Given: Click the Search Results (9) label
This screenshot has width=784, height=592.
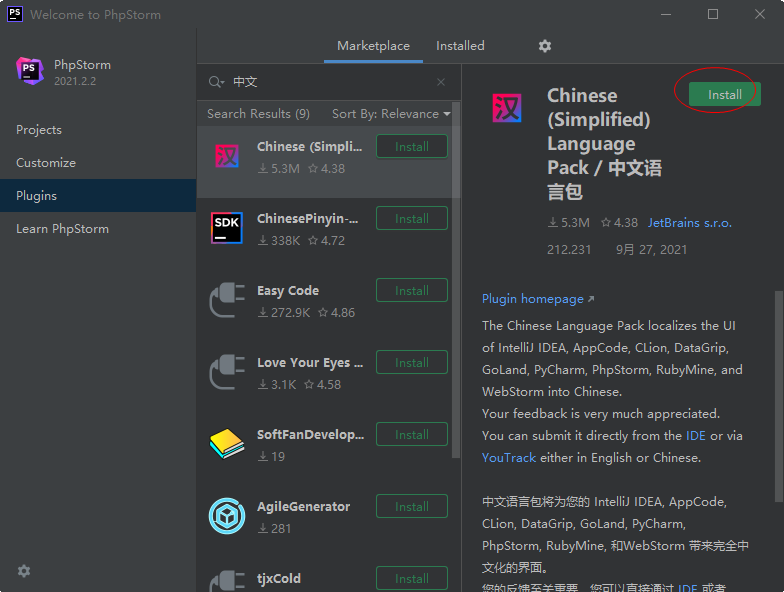Looking at the screenshot, I should [x=258, y=114].
